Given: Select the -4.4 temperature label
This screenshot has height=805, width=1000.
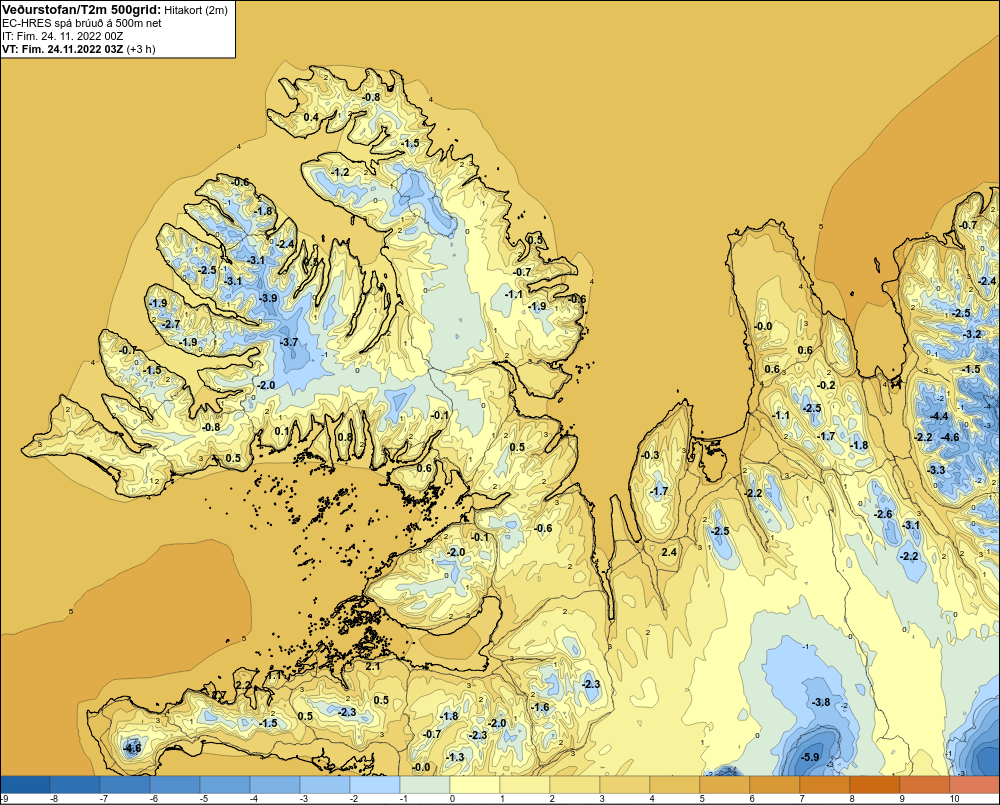Looking at the screenshot, I should tap(939, 417).
